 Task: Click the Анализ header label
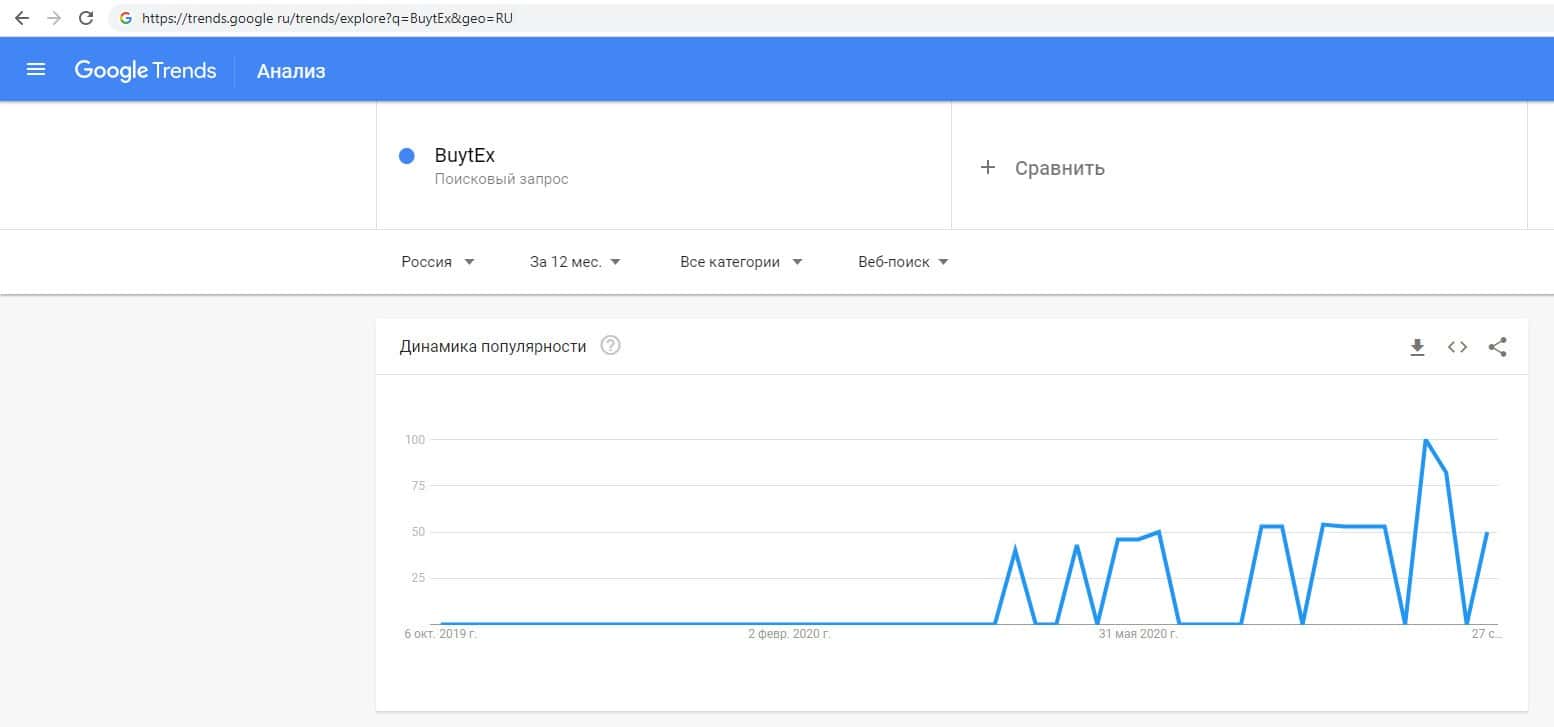point(291,71)
